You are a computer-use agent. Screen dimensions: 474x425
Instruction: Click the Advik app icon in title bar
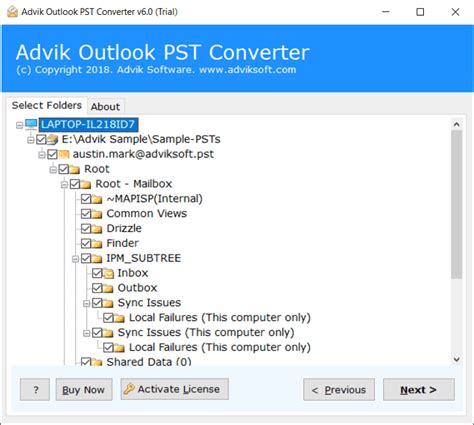pyautogui.click(x=12, y=12)
